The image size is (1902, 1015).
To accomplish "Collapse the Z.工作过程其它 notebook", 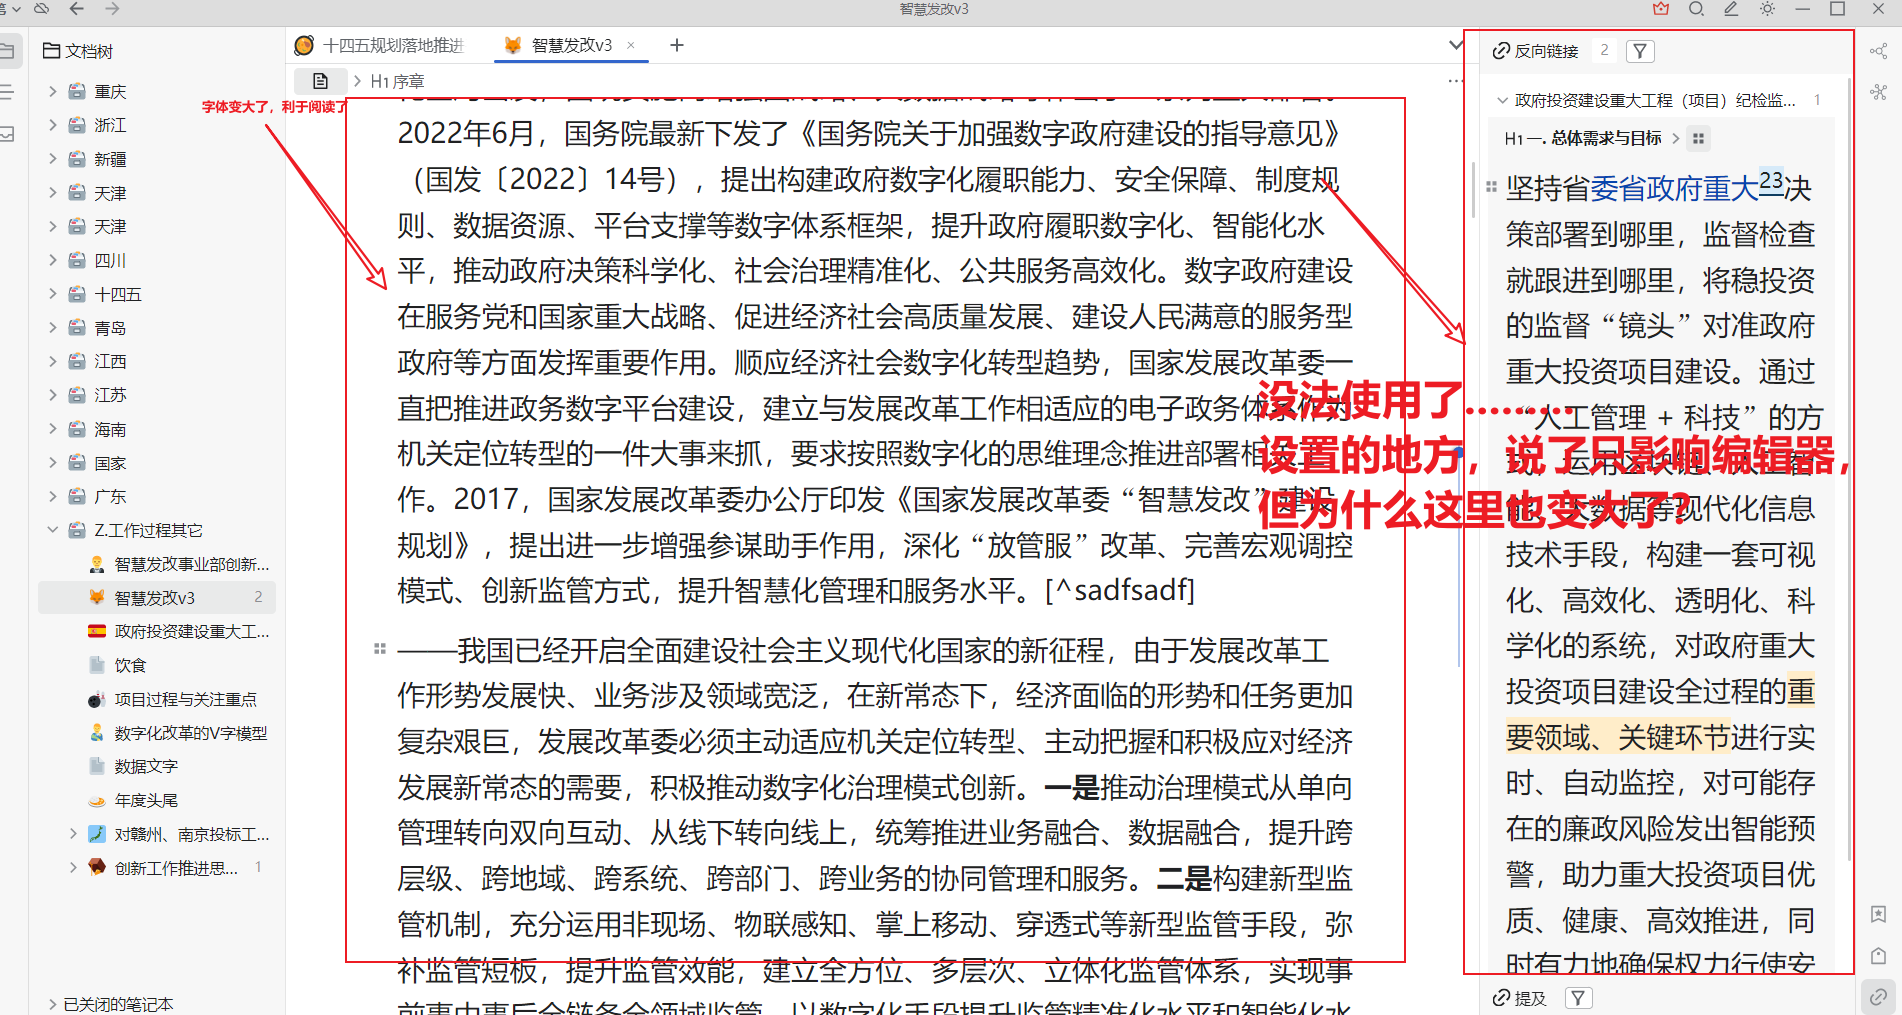I will pos(53,530).
